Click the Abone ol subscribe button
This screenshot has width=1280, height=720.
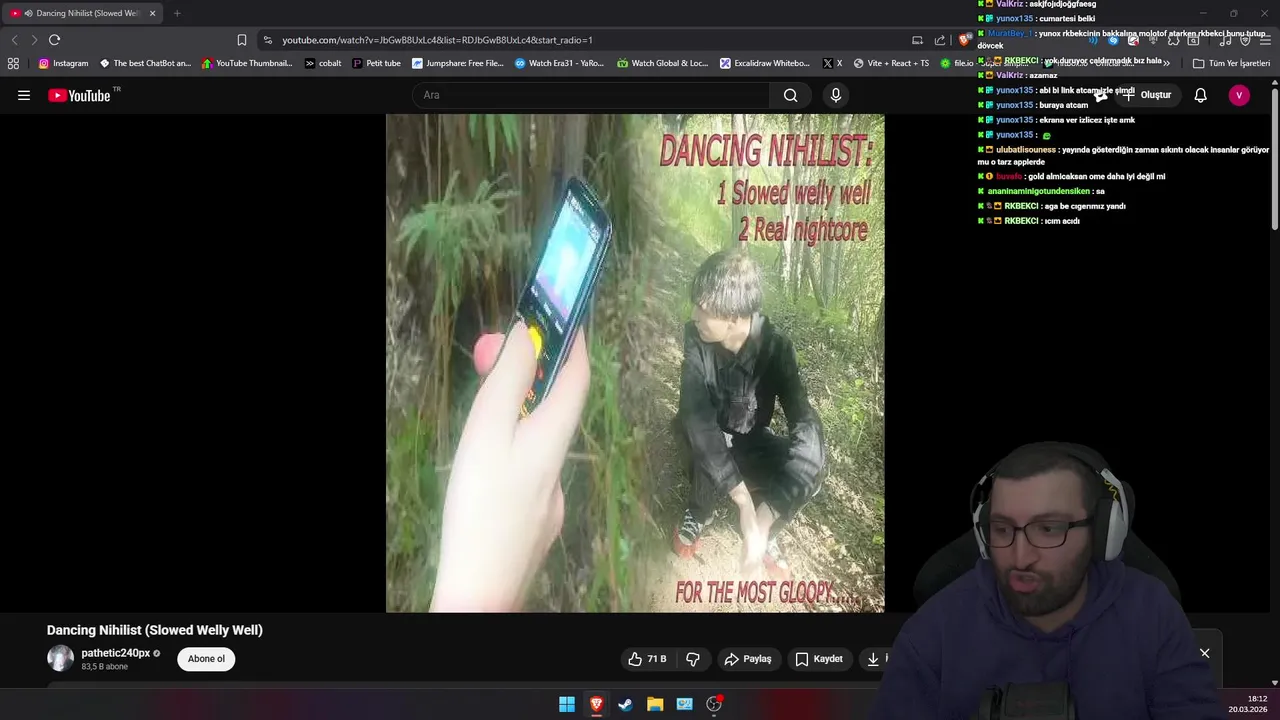pos(206,659)
